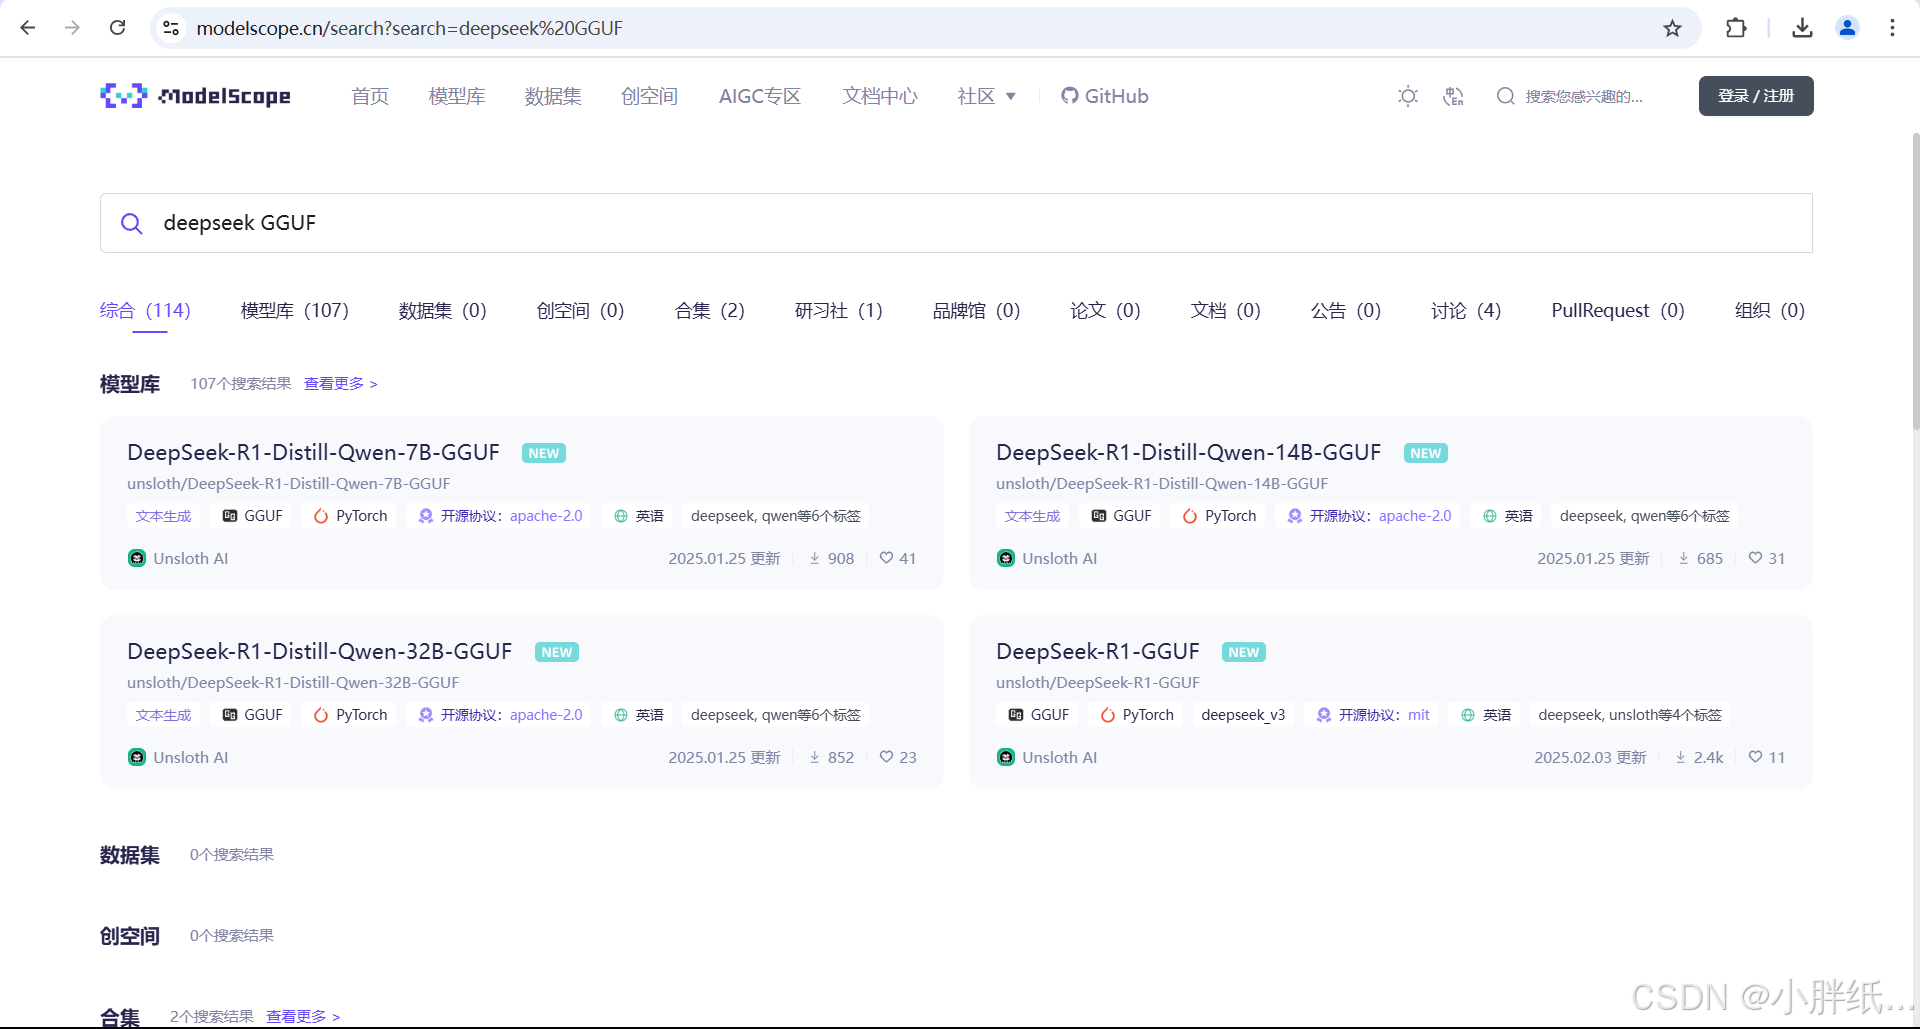Image resolution: width=1920 pixels, height=1029 pixels.
Task: Click the header search magnifier icon
Action: click(1505, 96)
